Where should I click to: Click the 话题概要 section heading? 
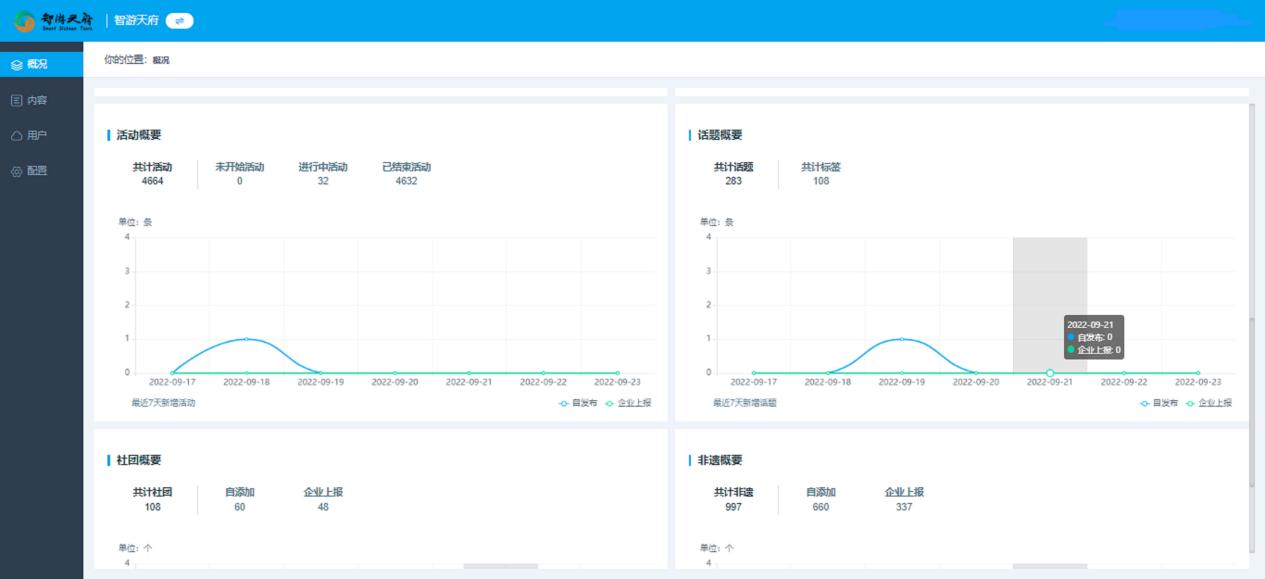point(720,135)
